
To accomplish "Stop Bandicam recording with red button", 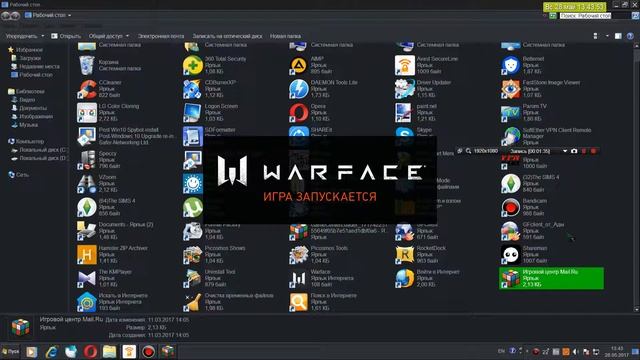I will coord(593,151).
